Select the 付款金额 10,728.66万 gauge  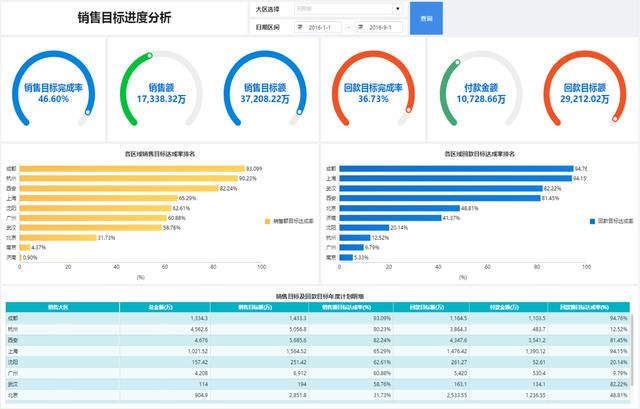pos(481,89)
